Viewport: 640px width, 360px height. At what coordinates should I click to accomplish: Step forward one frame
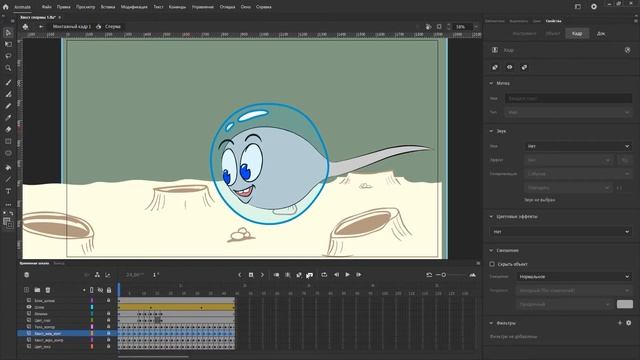coord(359,275)
